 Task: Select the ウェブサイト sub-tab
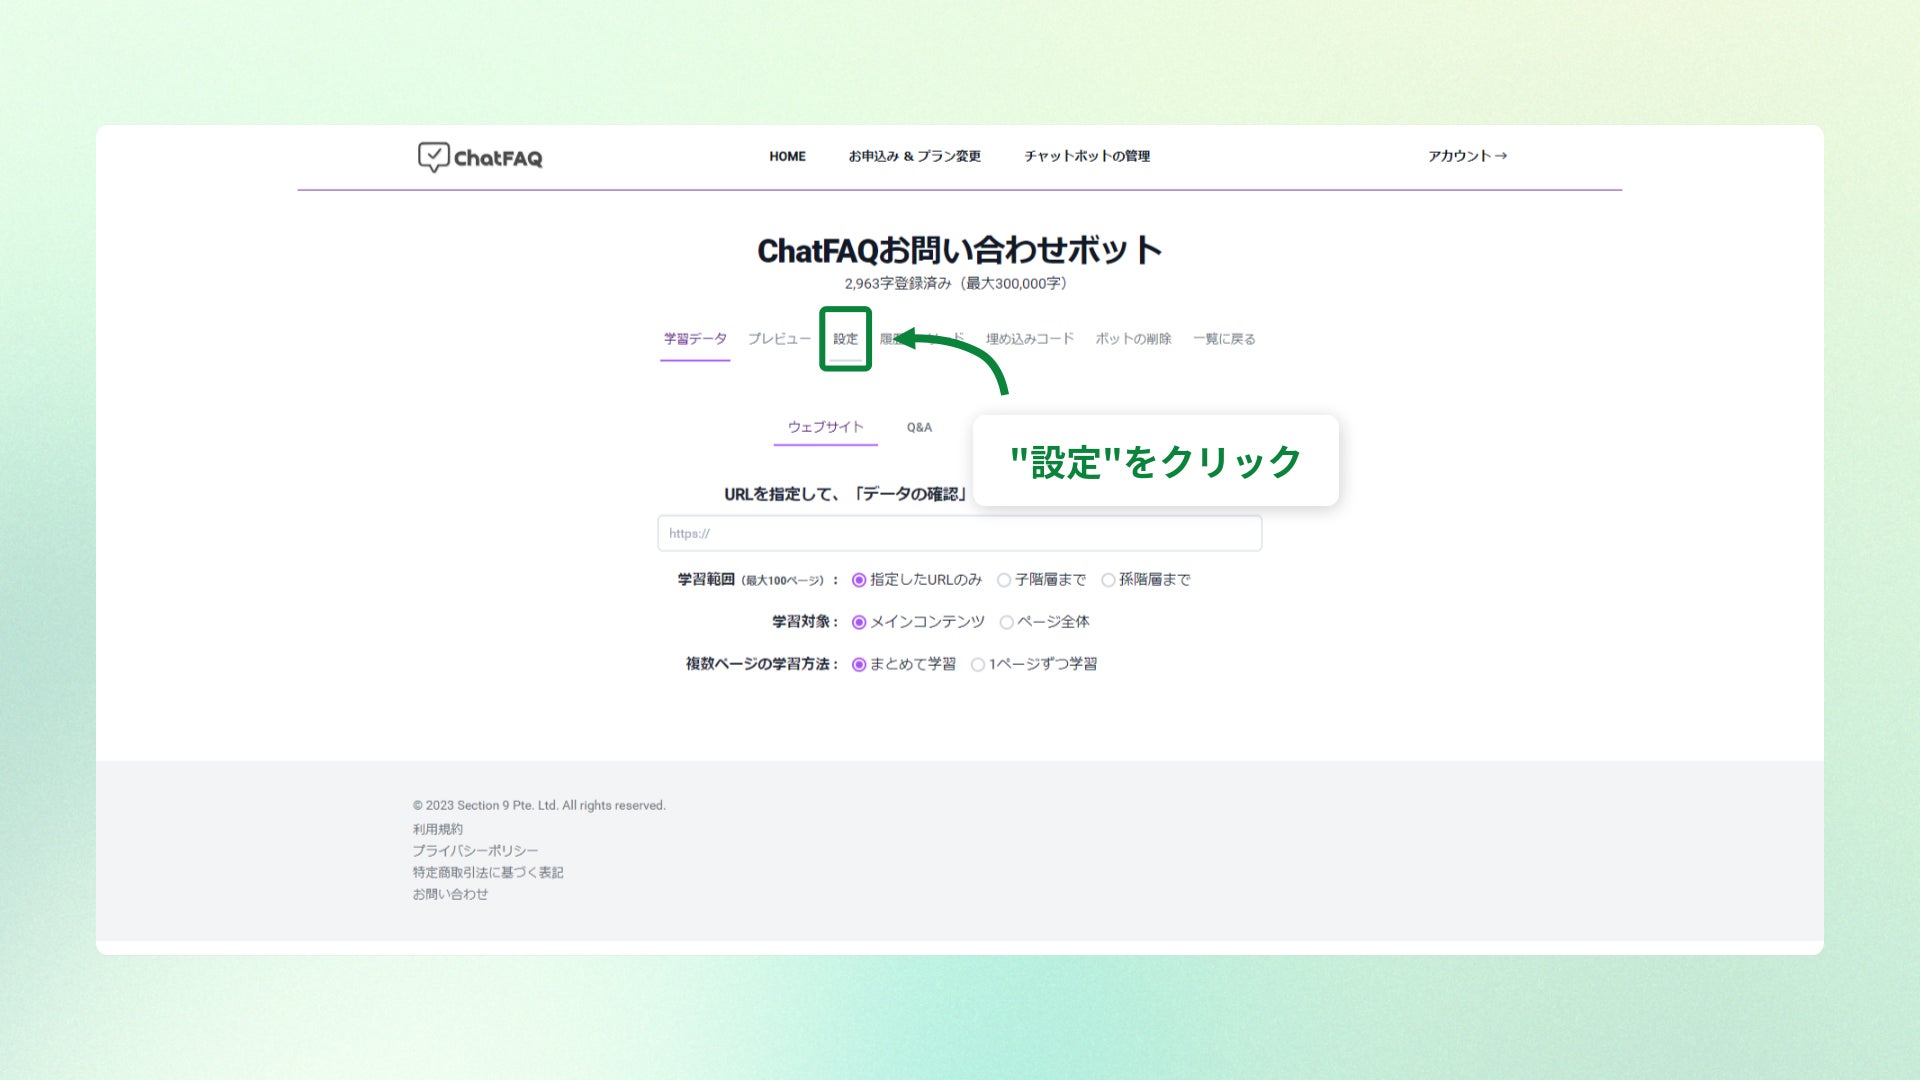coord(825,427)
